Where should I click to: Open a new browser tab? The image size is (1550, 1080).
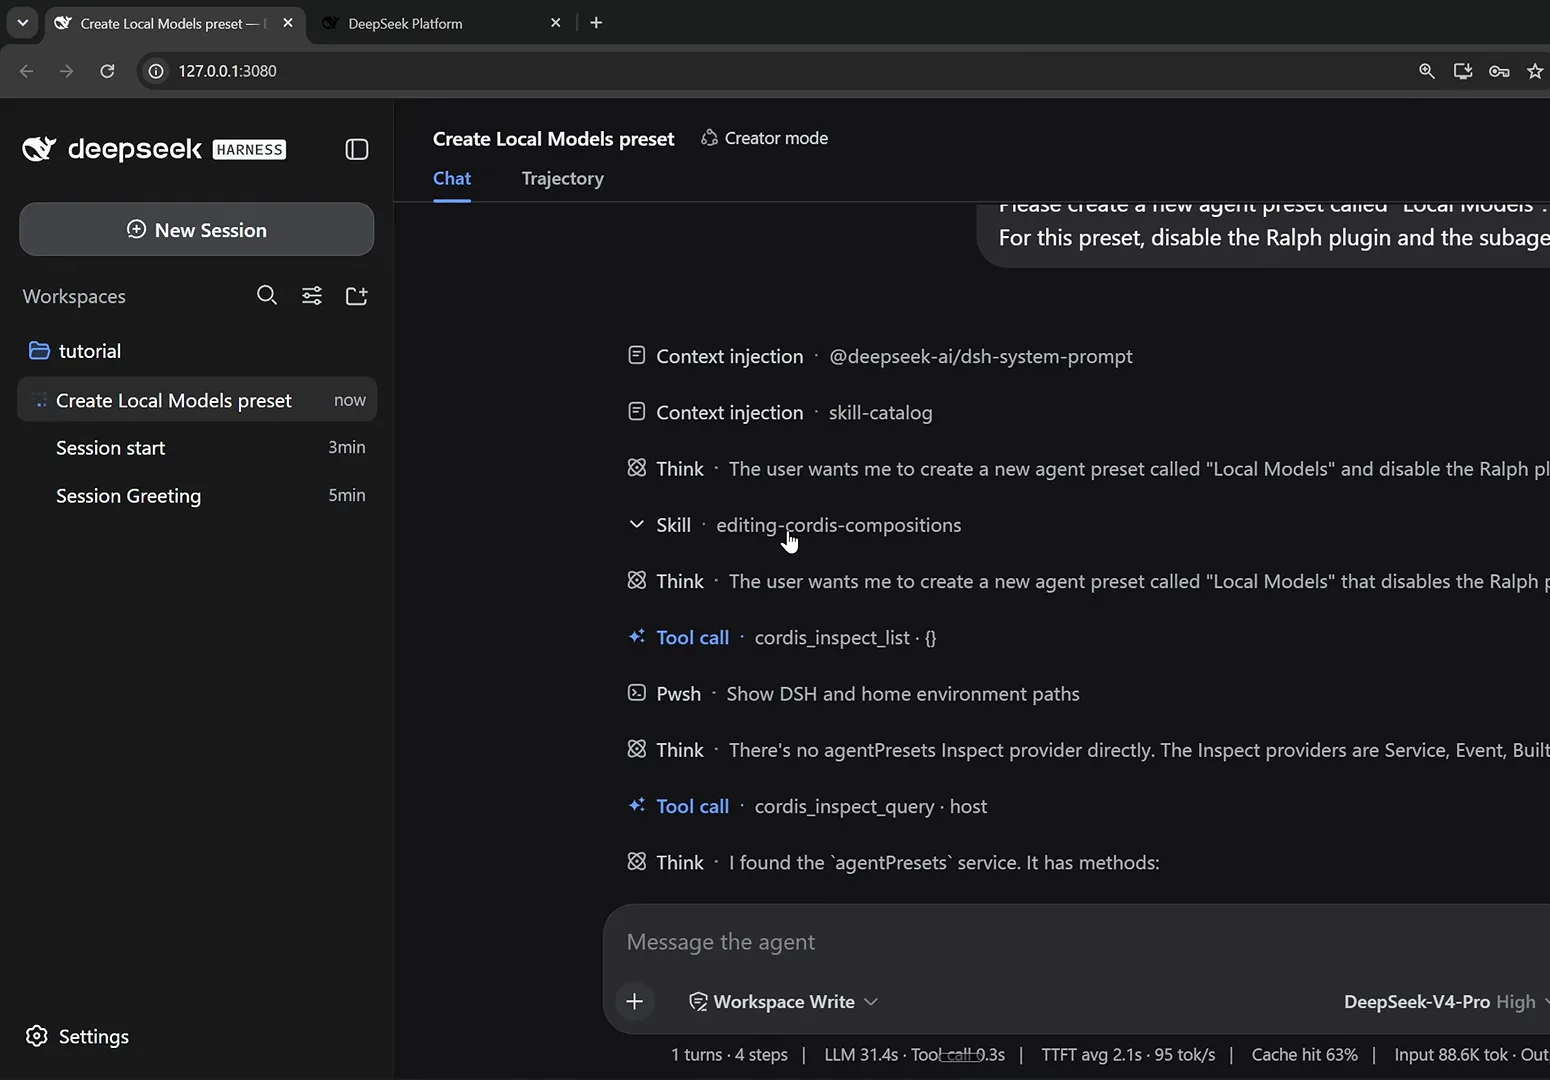596,22
